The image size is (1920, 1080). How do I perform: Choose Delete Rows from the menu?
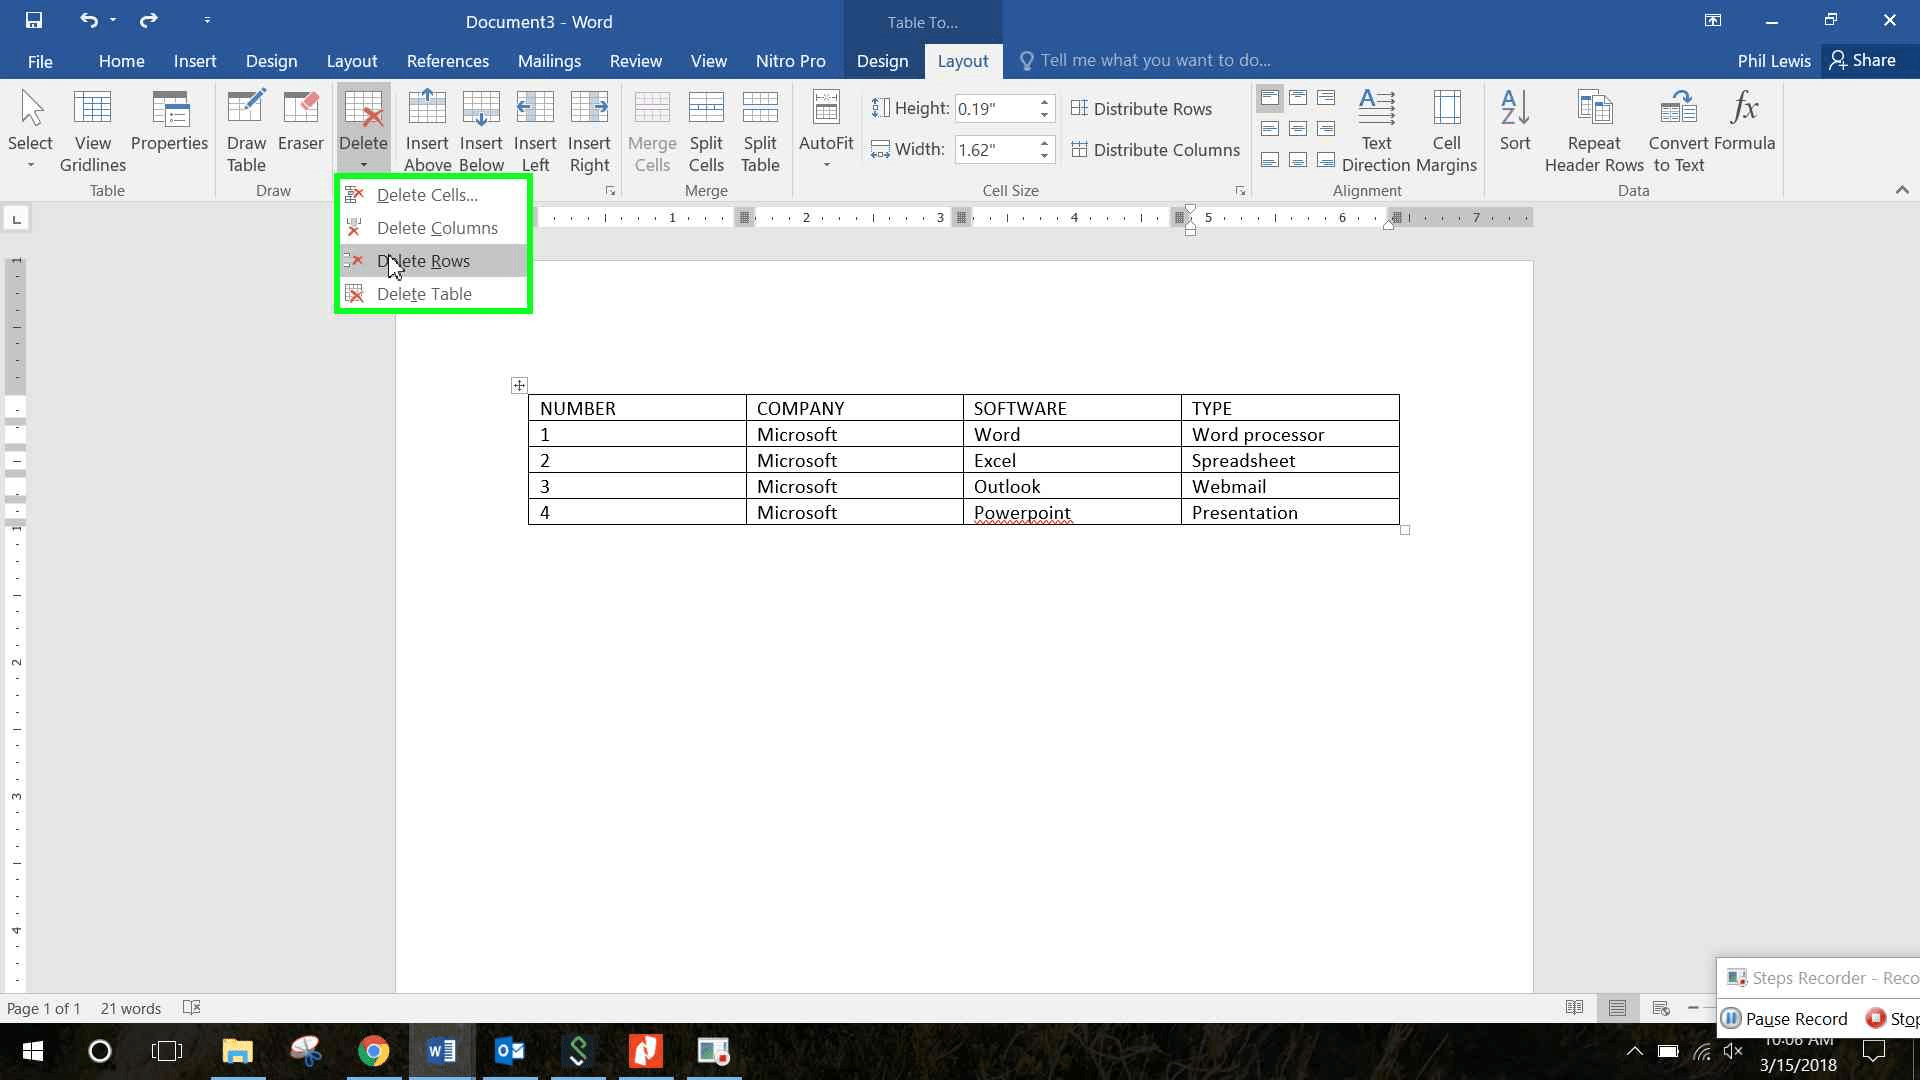pyautogui.click(x=423, y=261)
